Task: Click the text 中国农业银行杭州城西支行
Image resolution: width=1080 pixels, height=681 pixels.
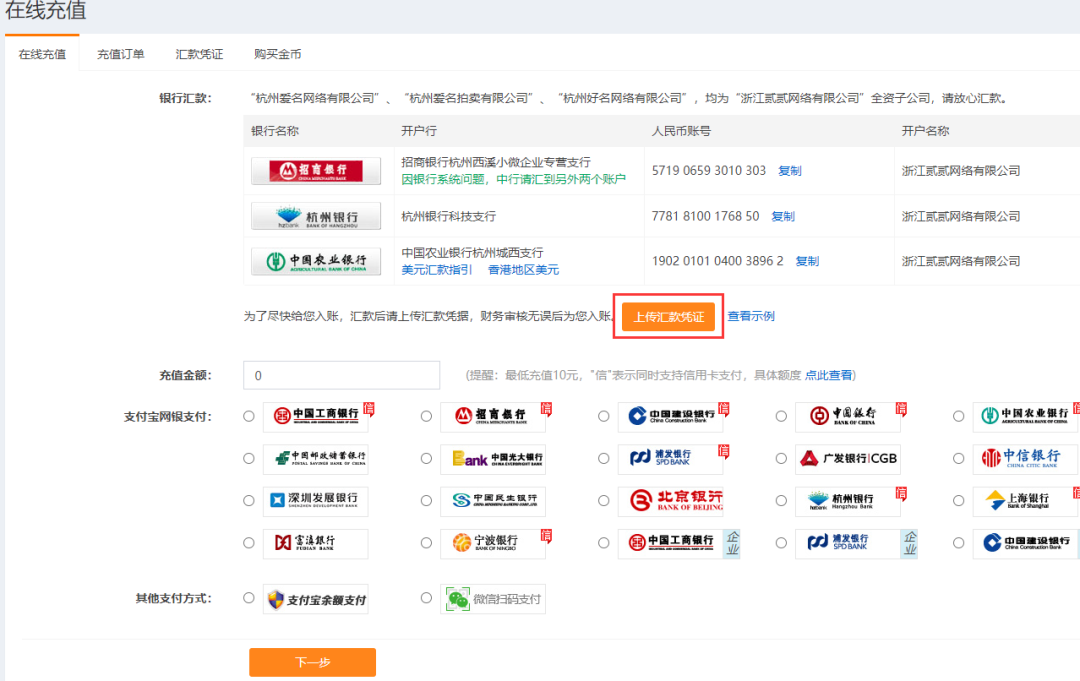Action: coord(472,253)
